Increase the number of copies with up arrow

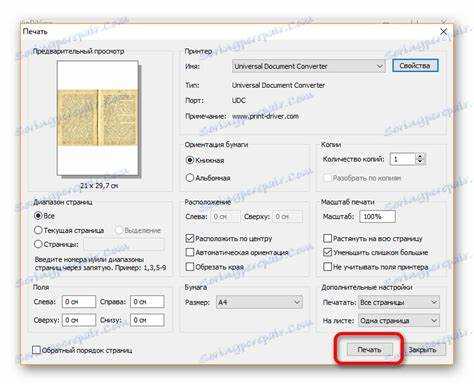pos(420,156)
